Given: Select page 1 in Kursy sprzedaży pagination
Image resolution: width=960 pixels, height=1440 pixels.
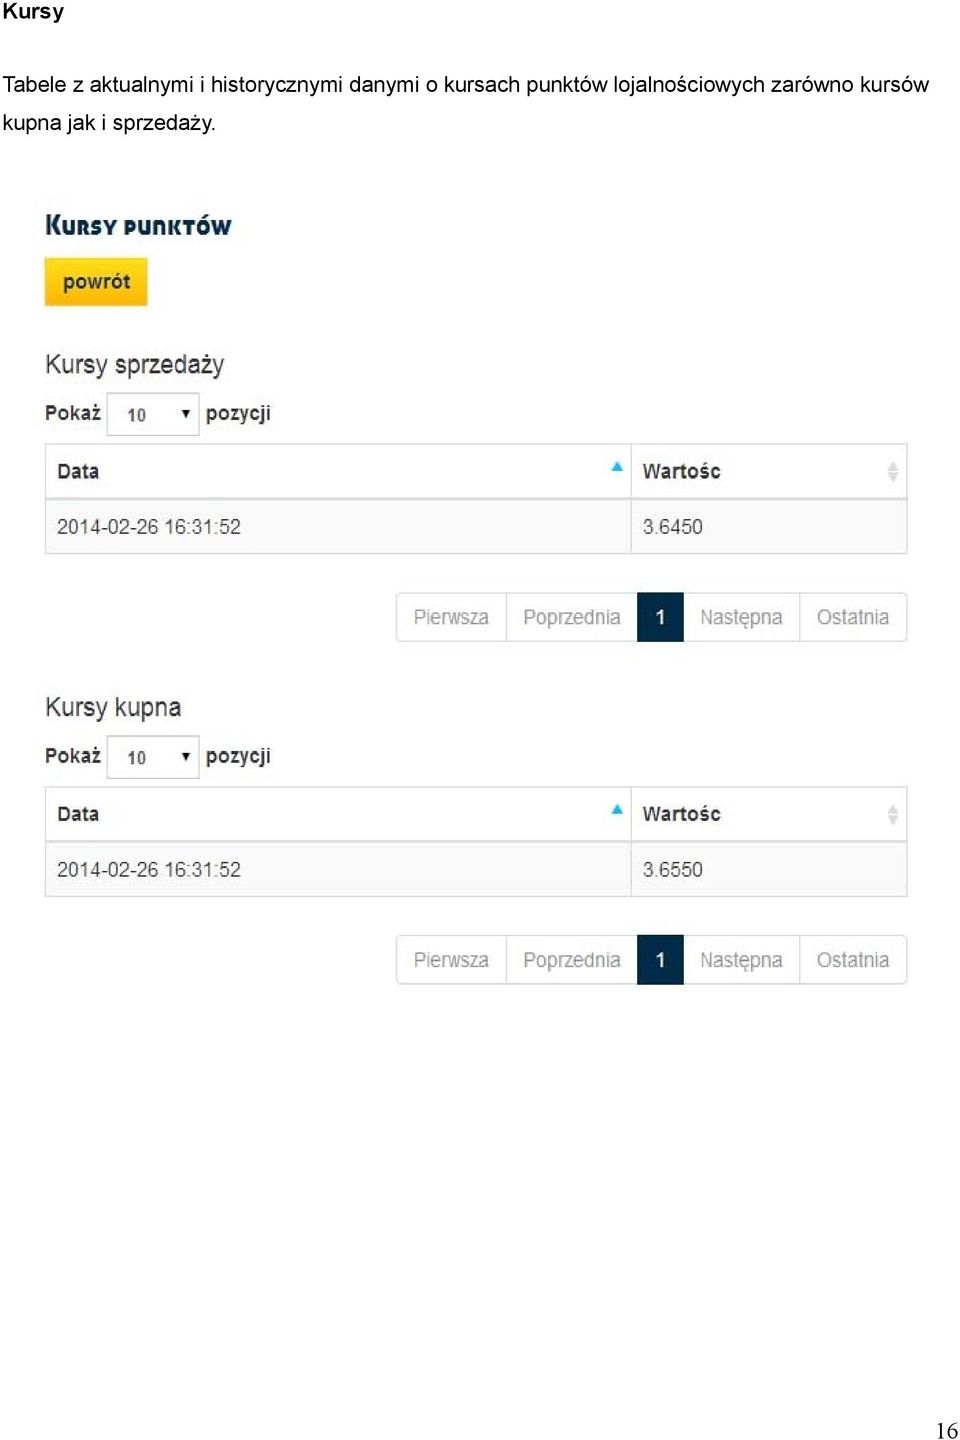Looking at the screenshot, I should pyautogui.click(x=660, y=617).
